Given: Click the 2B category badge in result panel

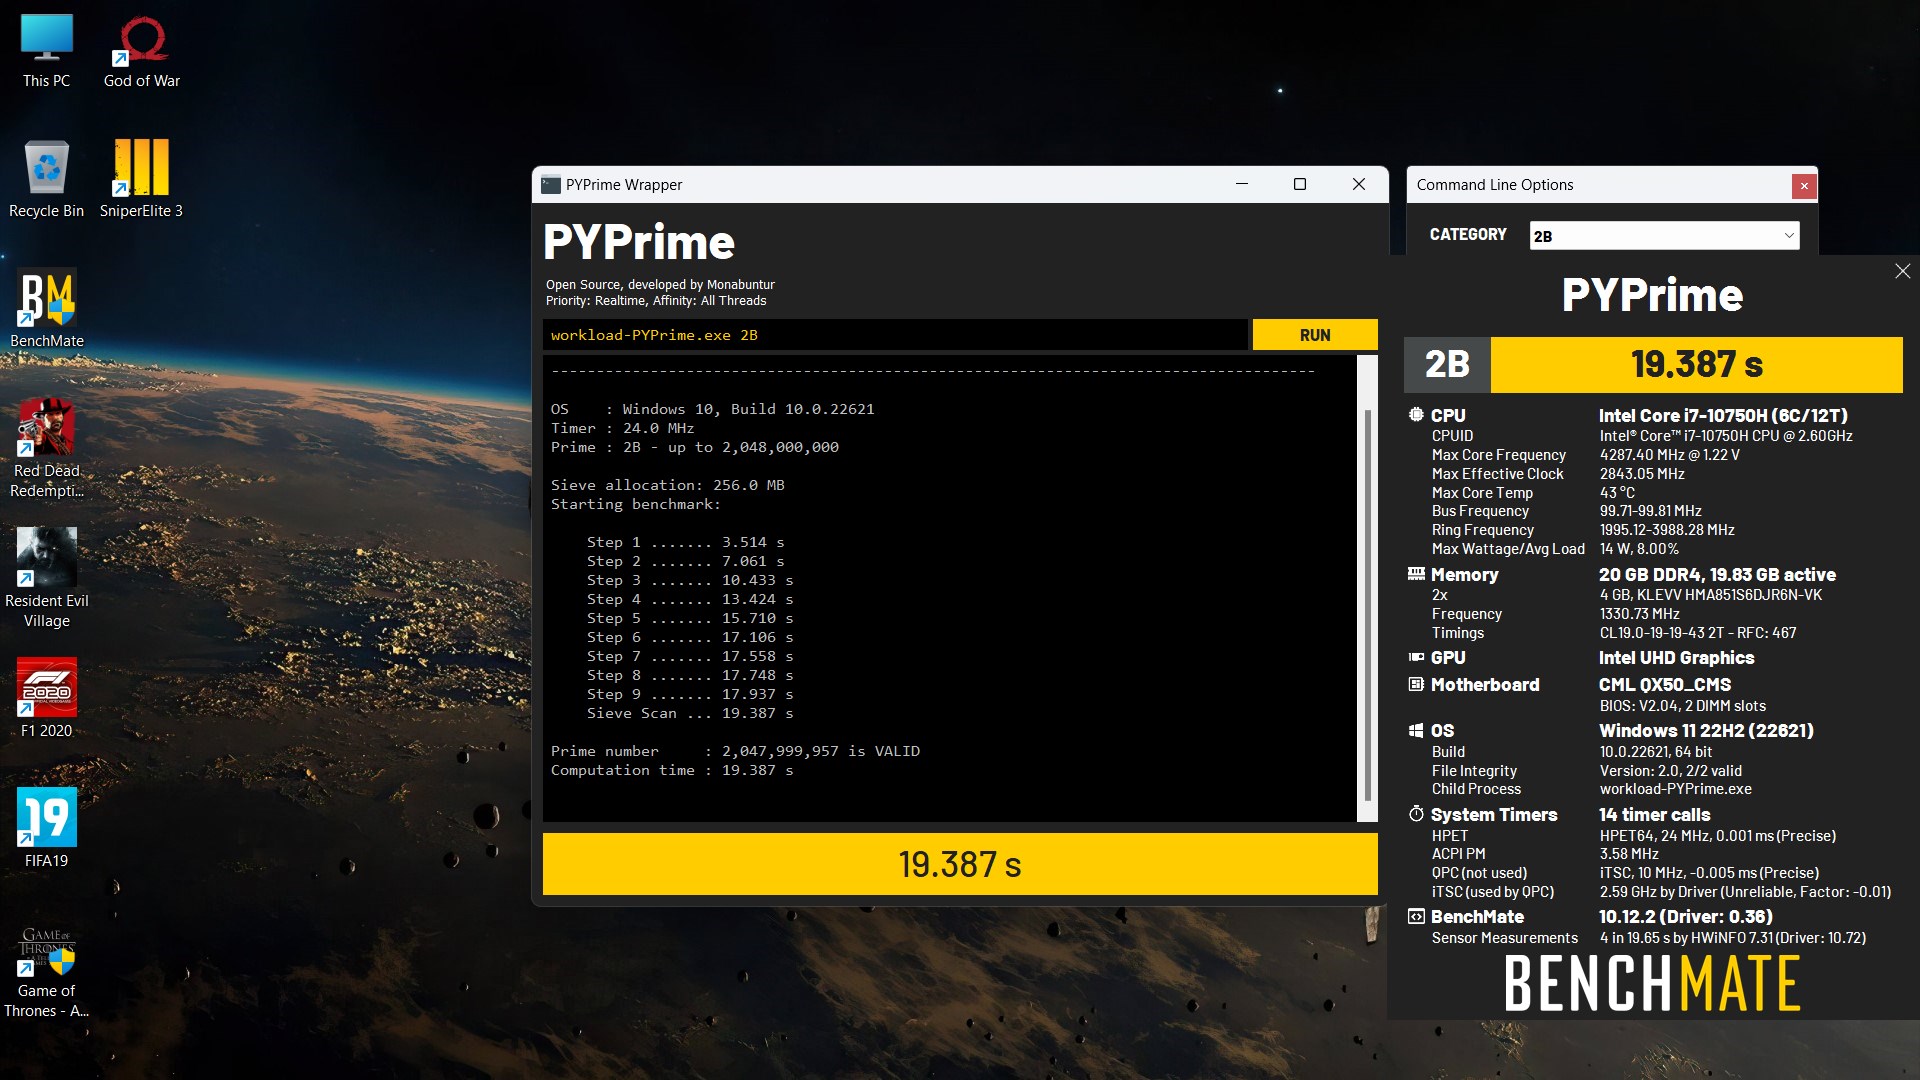Looking at the screenshot, I should tap(1447, 365).
